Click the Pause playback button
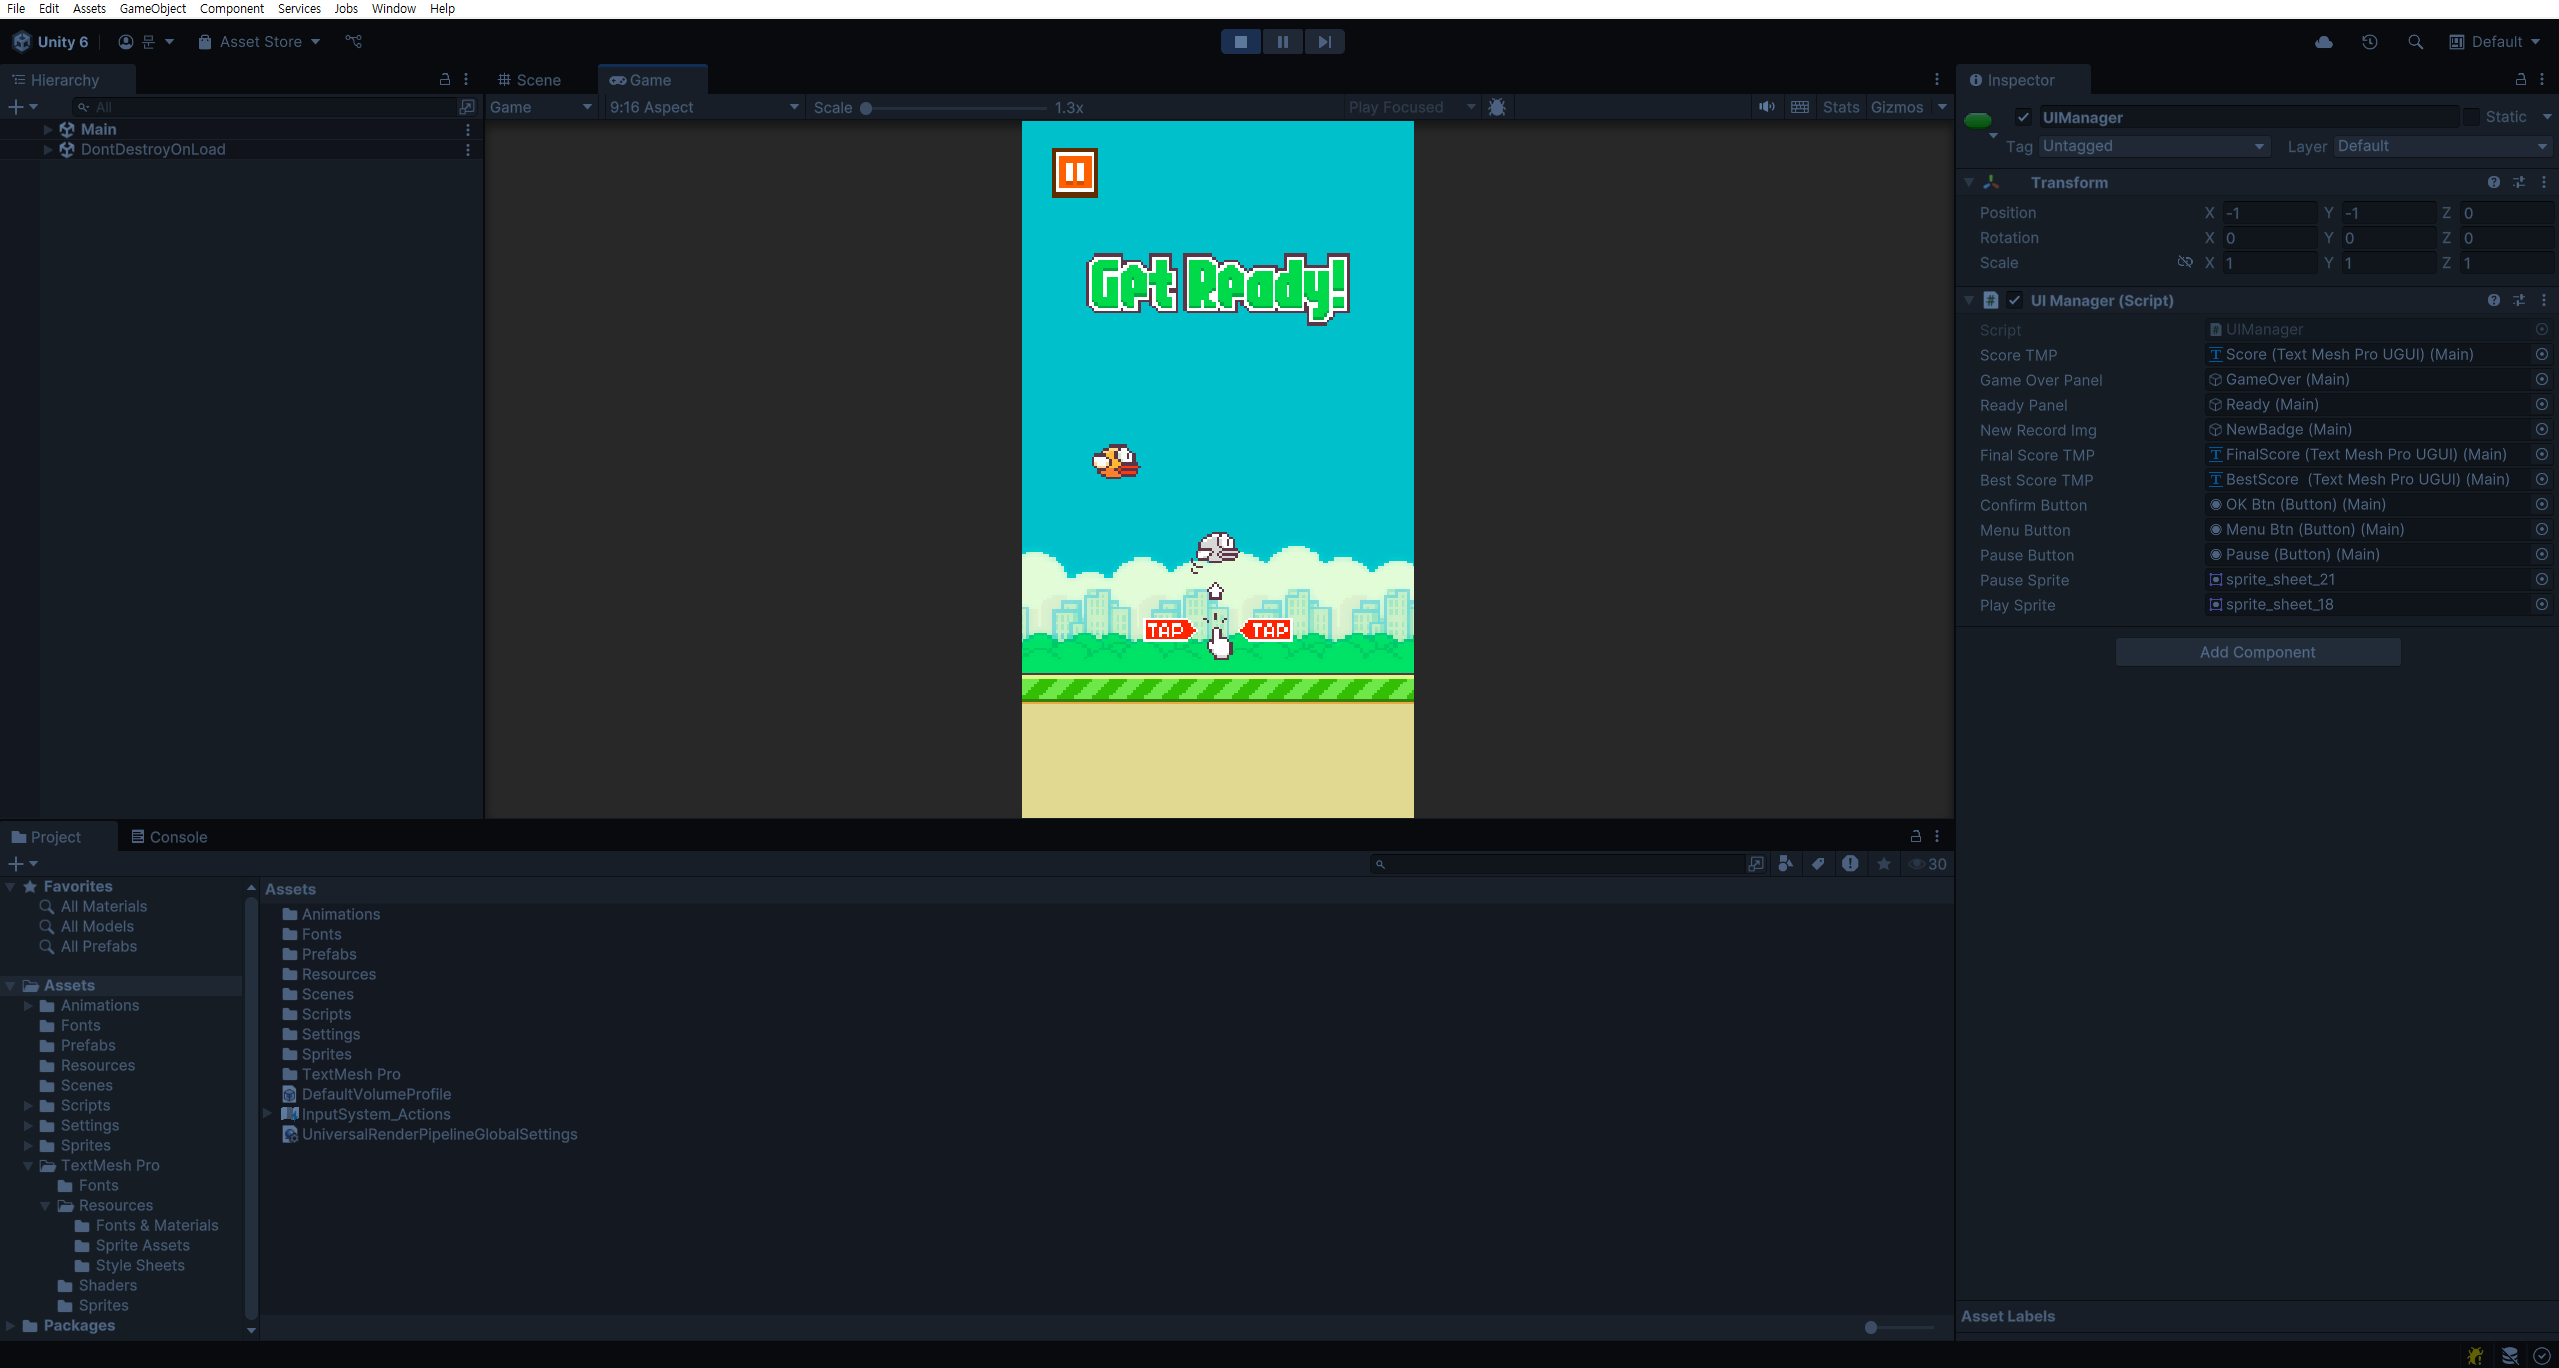This screenshot has width=2559, height=1368. 1282,42
